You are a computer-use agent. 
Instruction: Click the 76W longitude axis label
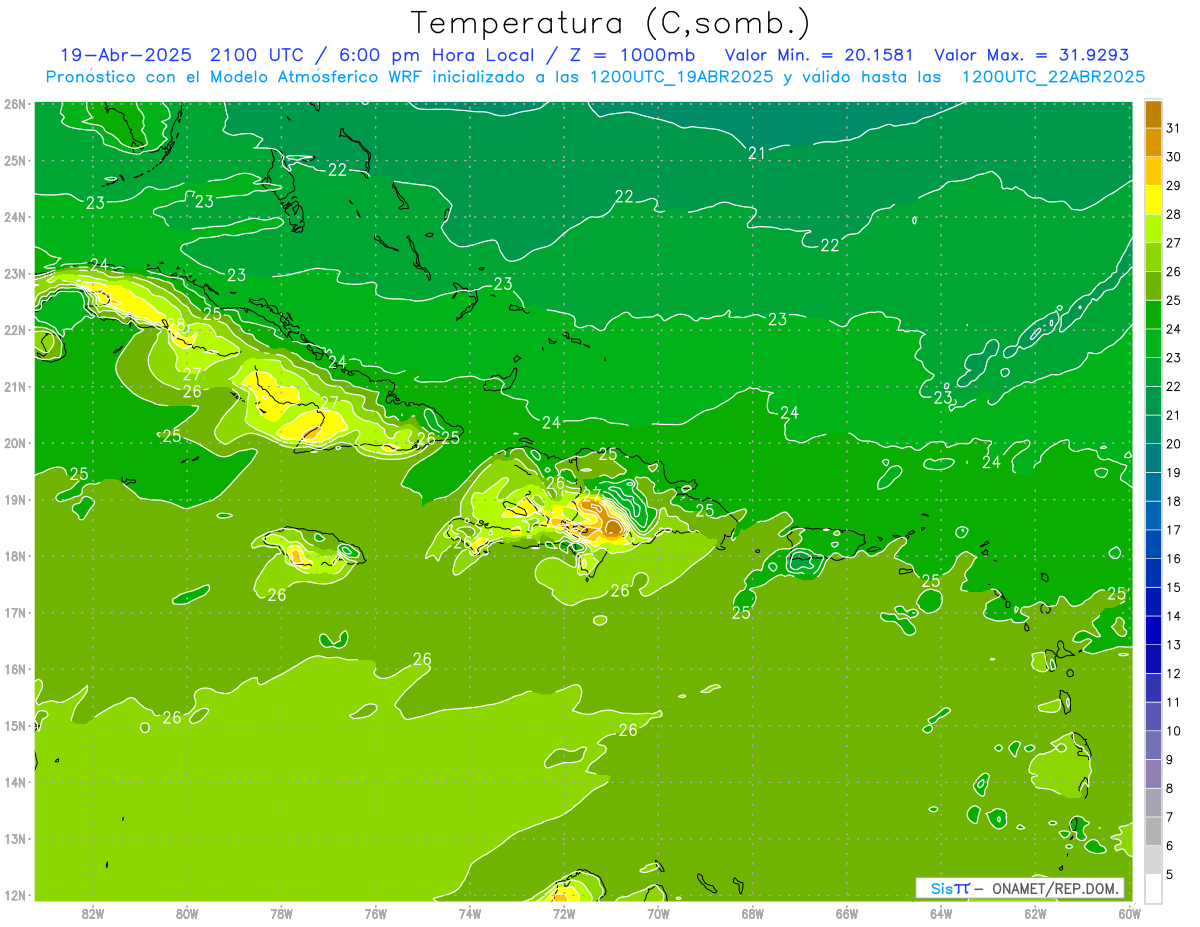pyautogui.click(x=375, y=913)
